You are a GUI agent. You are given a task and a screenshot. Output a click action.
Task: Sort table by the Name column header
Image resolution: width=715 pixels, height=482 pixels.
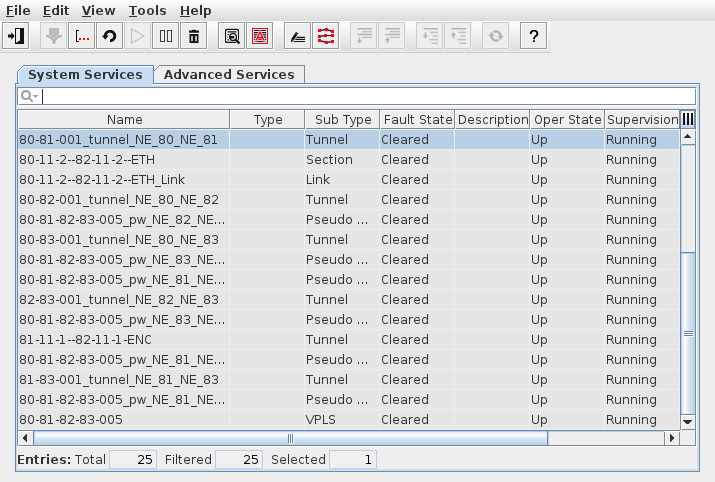[x=125, y=119]
